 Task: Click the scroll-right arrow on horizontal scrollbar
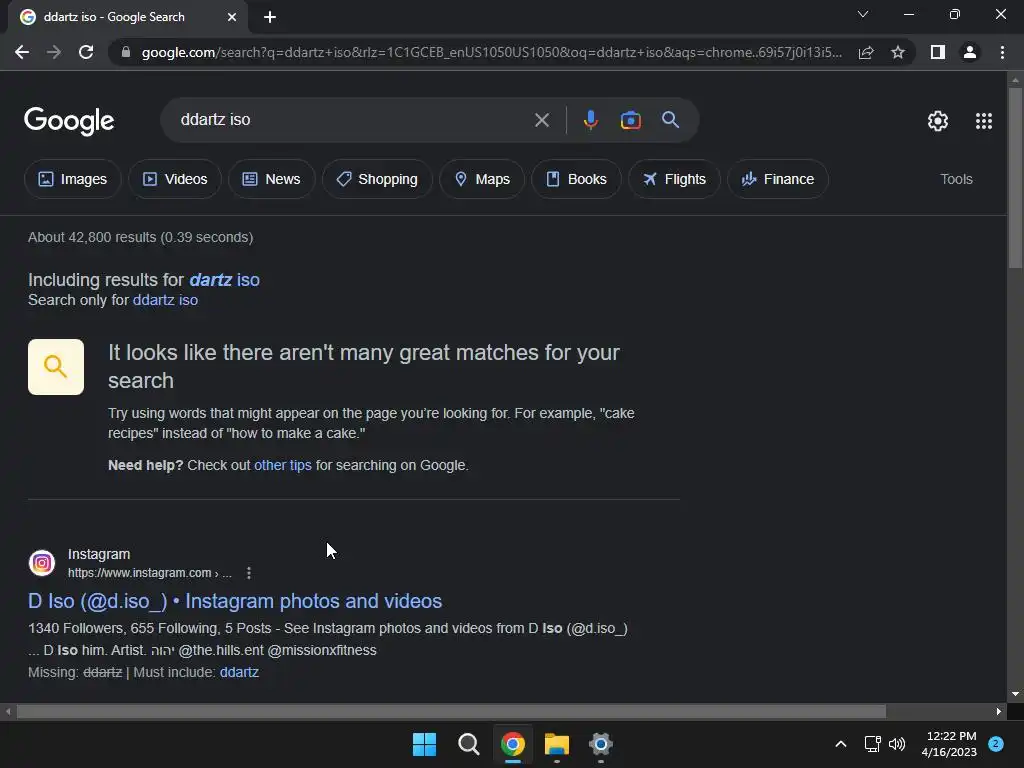(x=999, y=711)
